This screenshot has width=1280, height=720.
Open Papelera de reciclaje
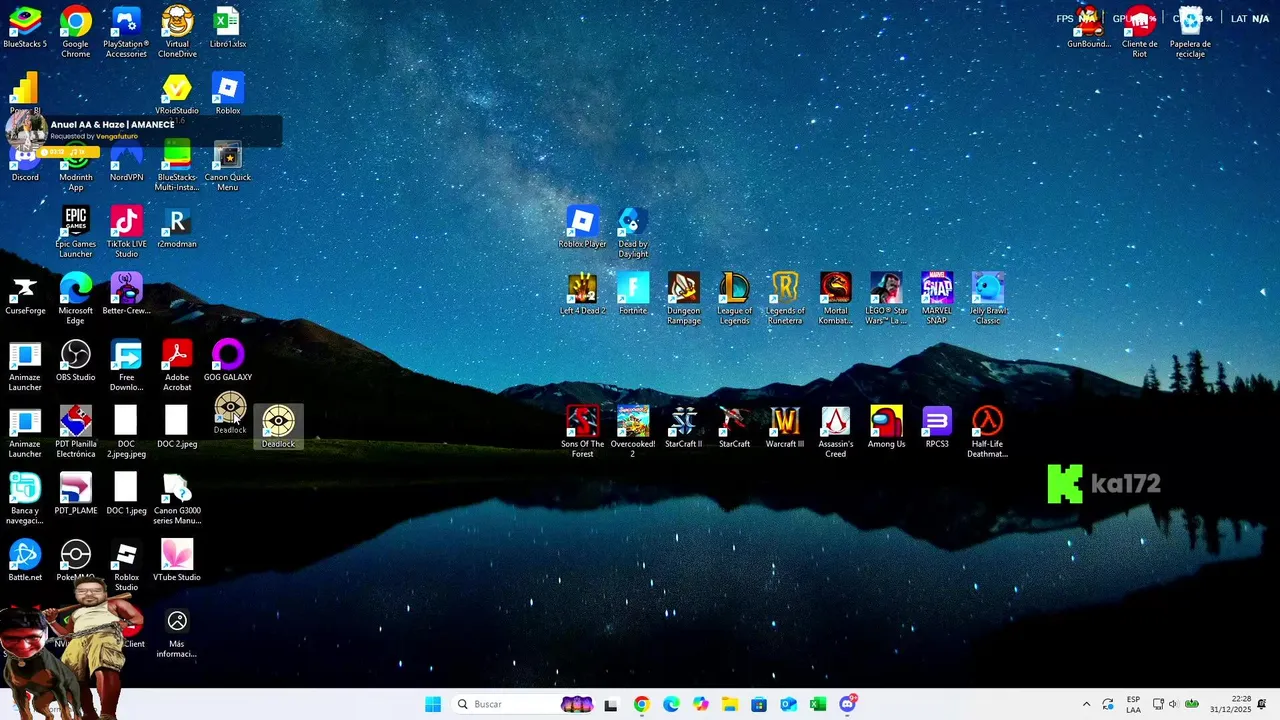(1190, 31)
